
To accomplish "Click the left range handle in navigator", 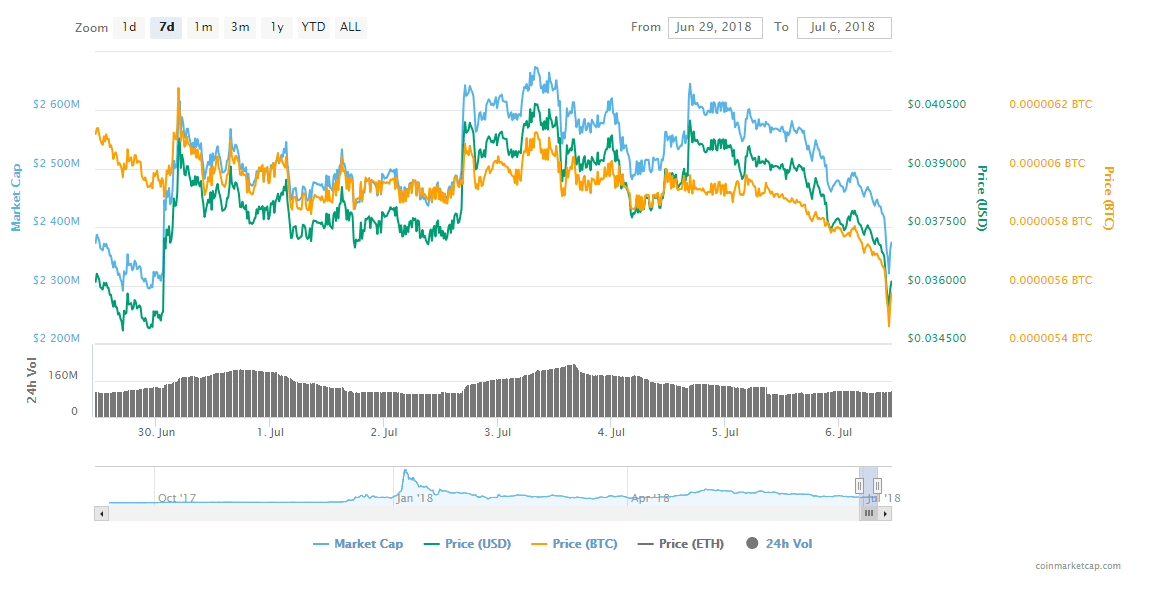I will click(858, 485).
